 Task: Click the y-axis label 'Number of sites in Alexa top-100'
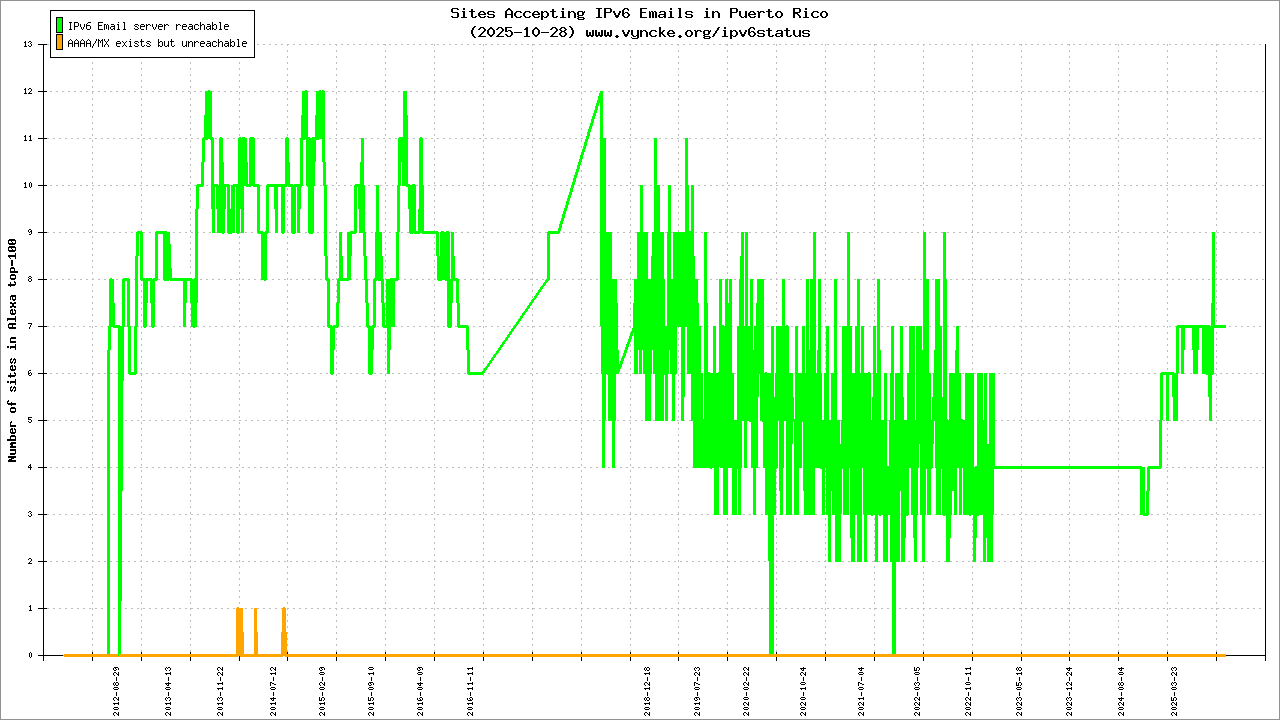click(13, 350)
